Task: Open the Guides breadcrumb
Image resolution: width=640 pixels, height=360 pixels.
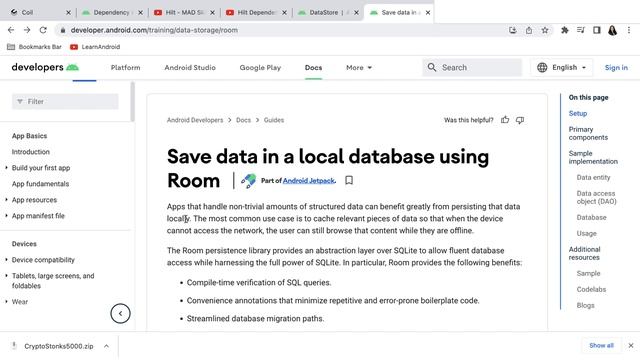Action: click(x=273, y=120)
